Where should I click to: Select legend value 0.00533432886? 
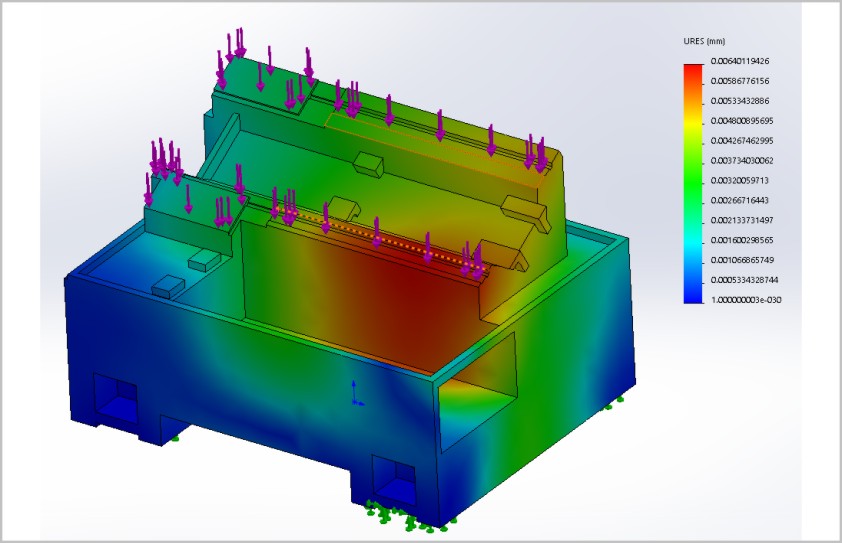(740, 101)
